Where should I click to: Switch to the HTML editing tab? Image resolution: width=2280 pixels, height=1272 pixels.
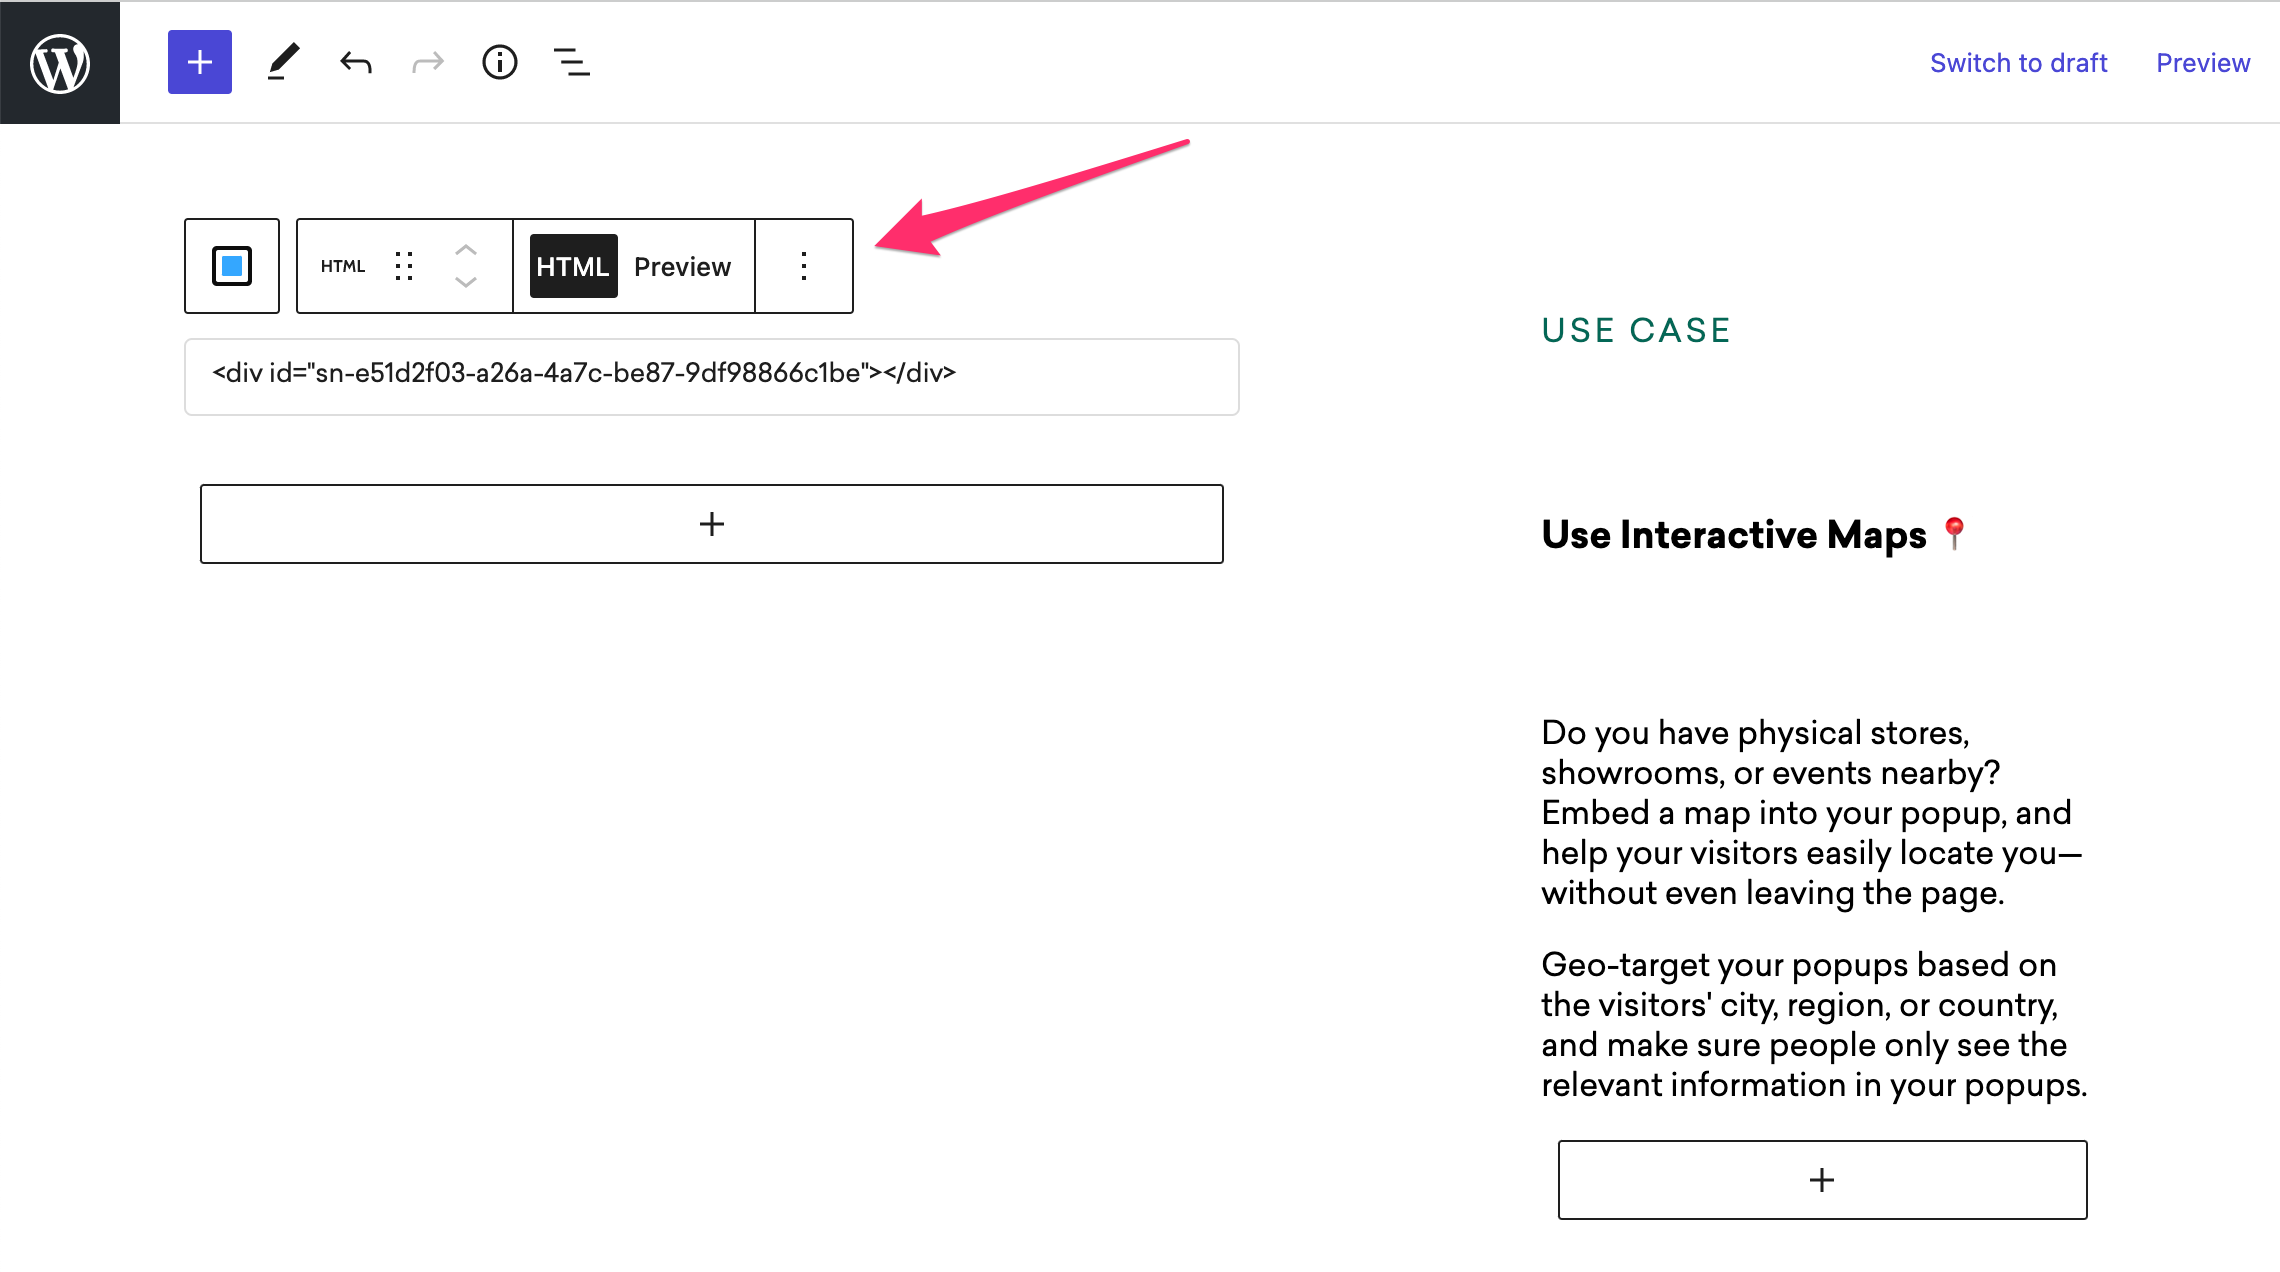coord(573,266)
